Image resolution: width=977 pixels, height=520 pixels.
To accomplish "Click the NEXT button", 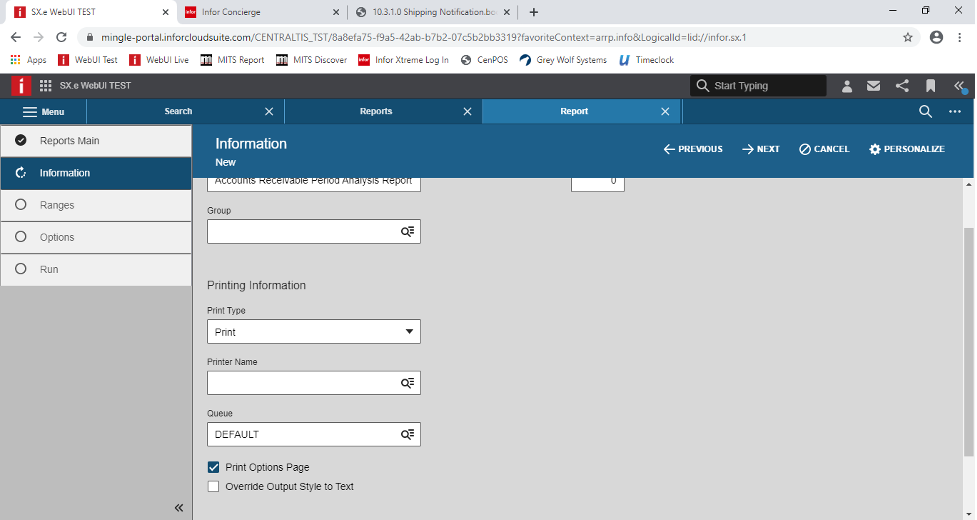I will pyautogui.click(x=761, y=149).
